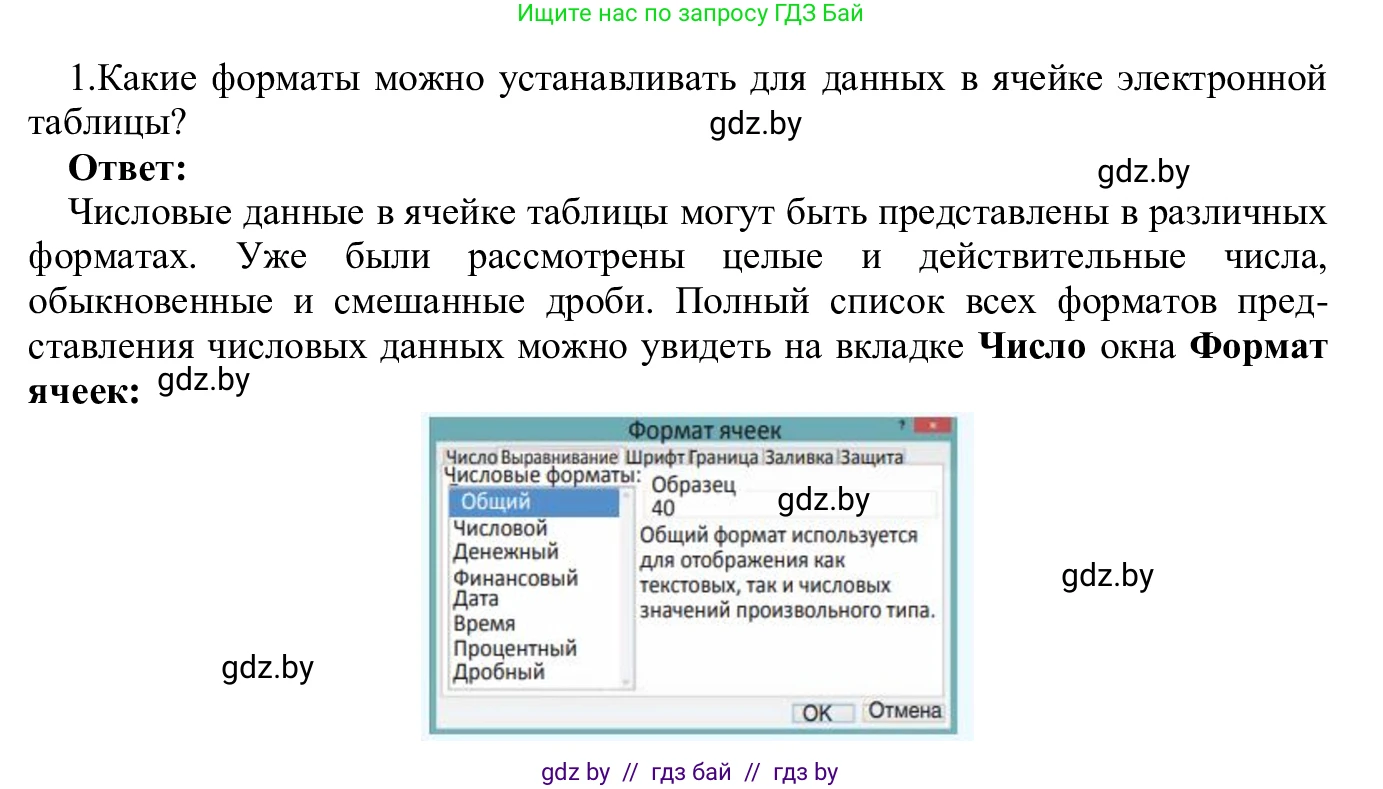Click inside the Образец sample field
1383x789 pixels.
(790, 503)
